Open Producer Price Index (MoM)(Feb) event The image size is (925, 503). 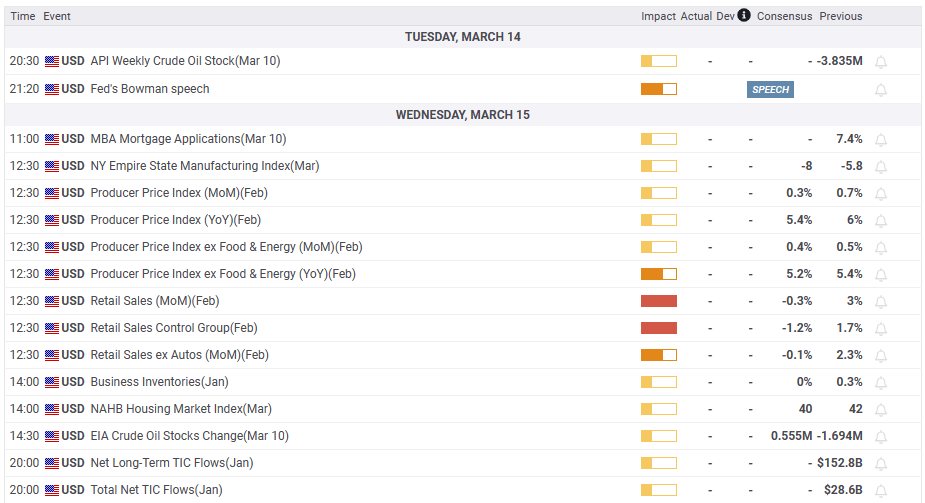[179, 193]
